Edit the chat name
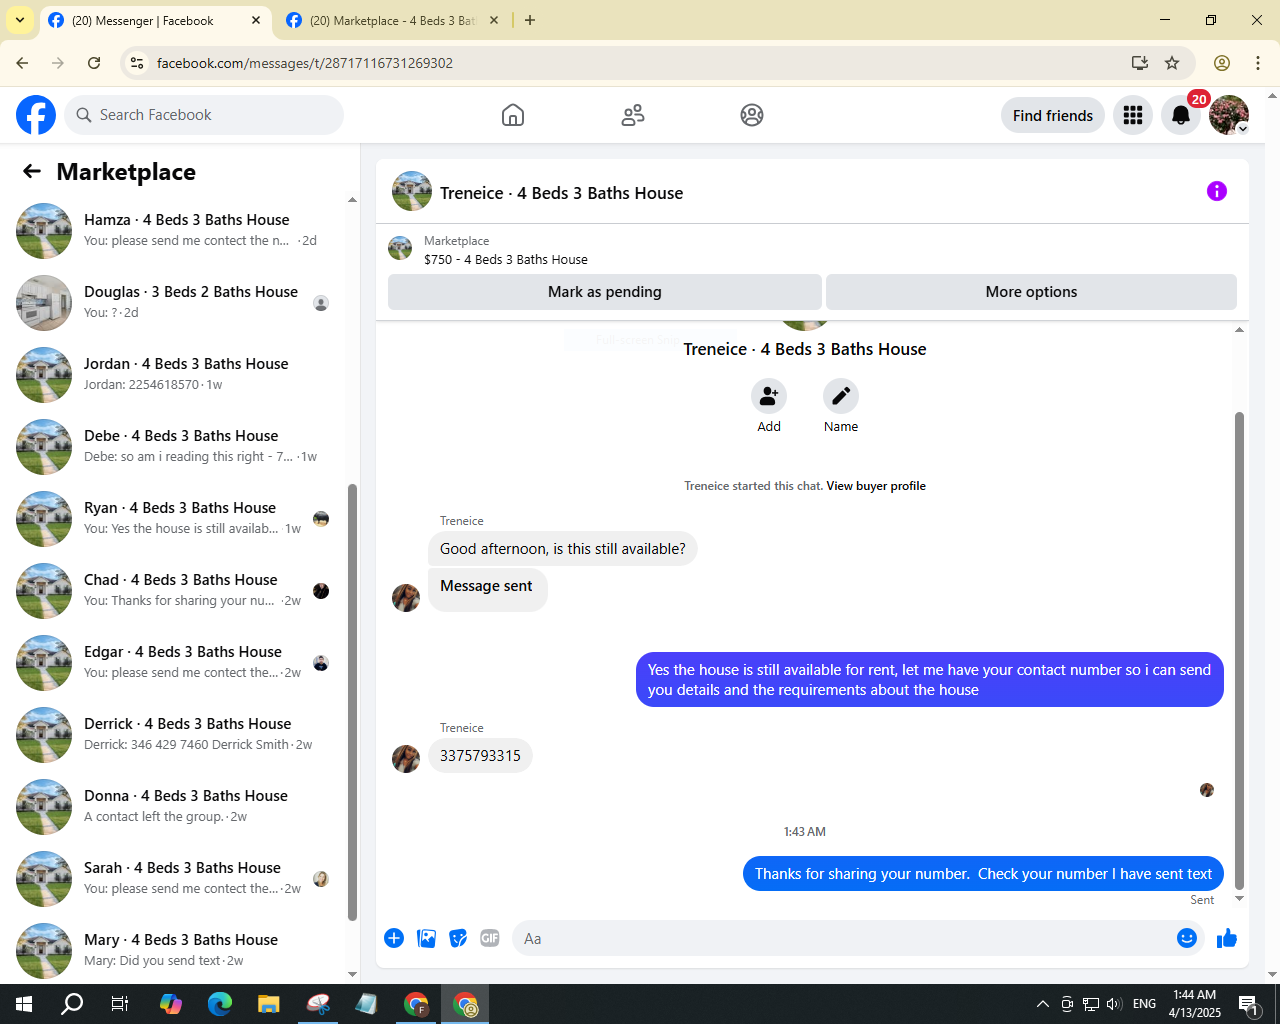 tap(841, 396)
